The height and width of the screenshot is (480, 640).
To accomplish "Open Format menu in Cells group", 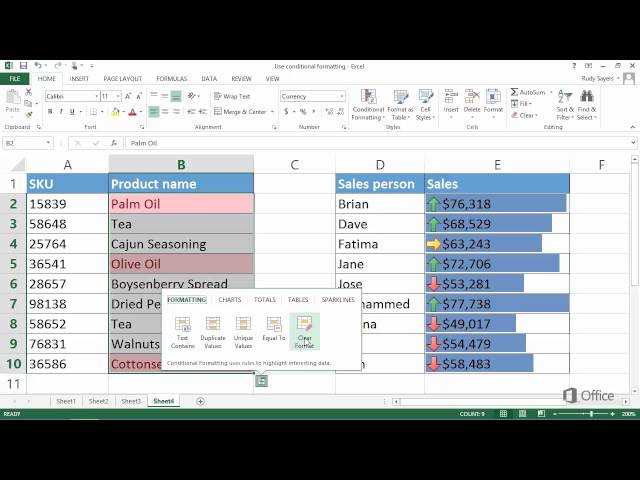I will pyautogui.click(x=493, y=104).
